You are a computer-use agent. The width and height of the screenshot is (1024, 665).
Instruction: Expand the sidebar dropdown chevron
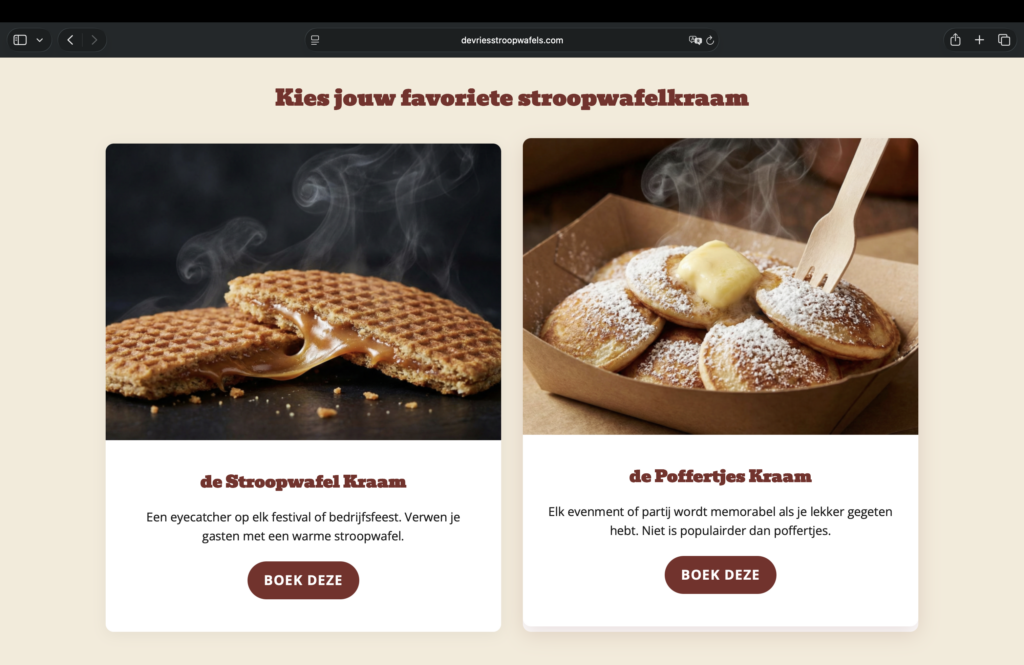[40, 40]
